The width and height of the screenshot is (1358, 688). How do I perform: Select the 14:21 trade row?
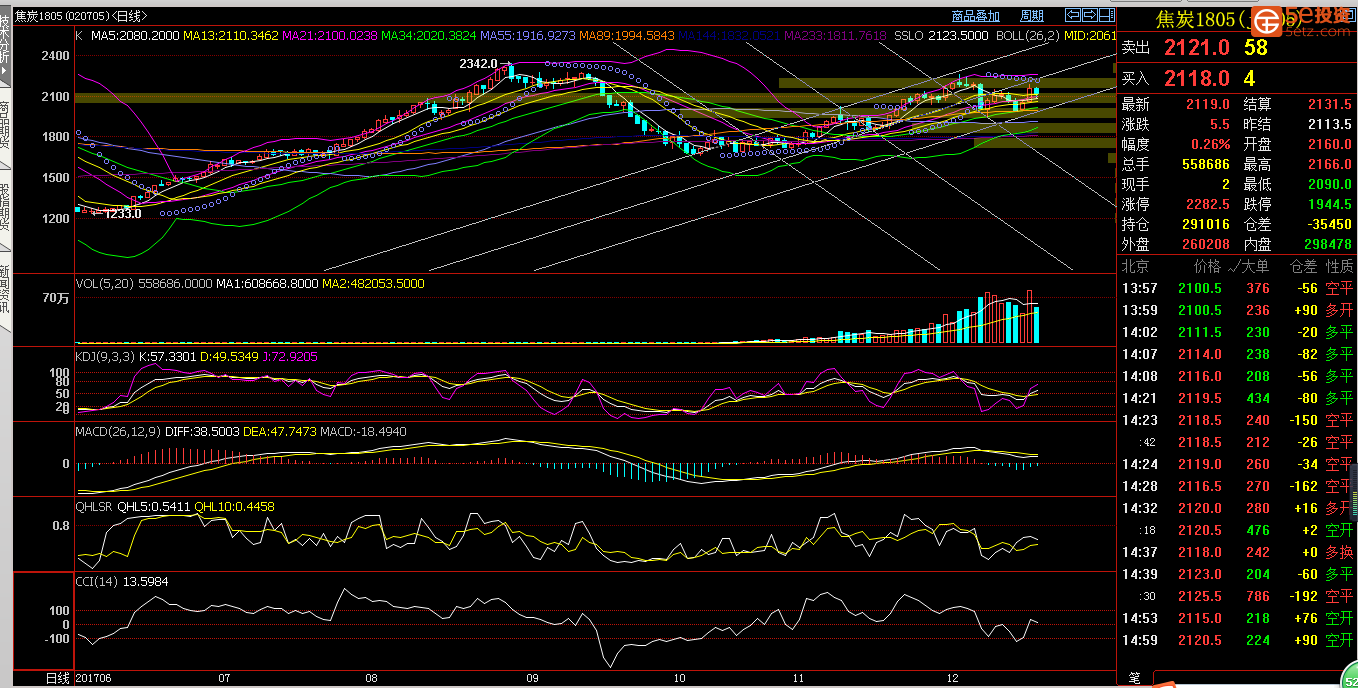[1237, 398]
